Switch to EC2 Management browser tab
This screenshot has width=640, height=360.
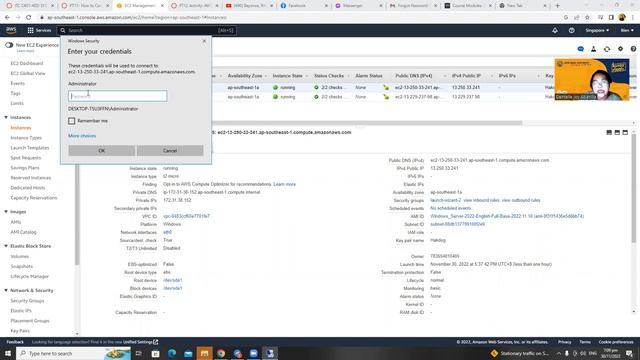140,6
